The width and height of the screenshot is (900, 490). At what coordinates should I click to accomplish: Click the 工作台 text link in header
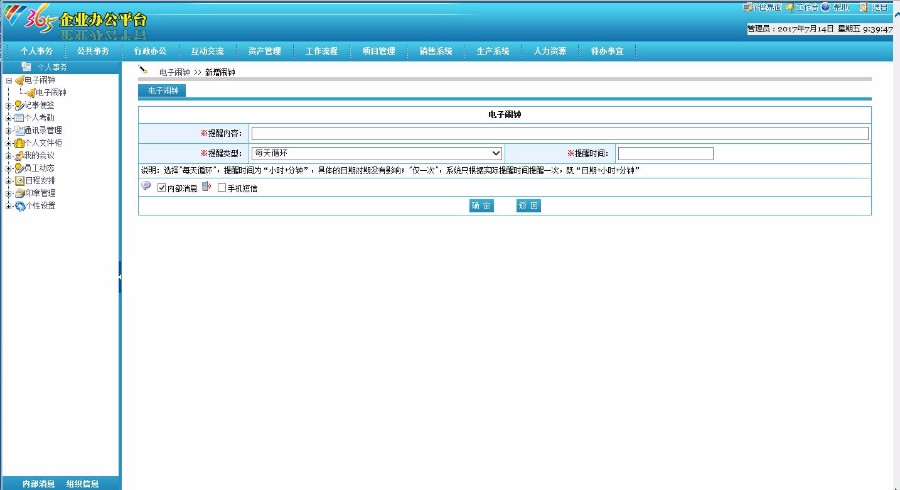point(806,7)
